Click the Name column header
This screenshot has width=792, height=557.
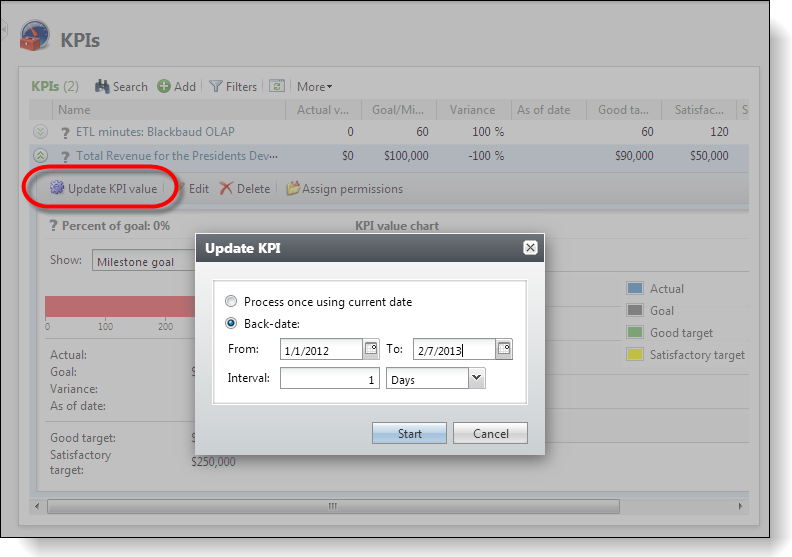pos(74,110)
